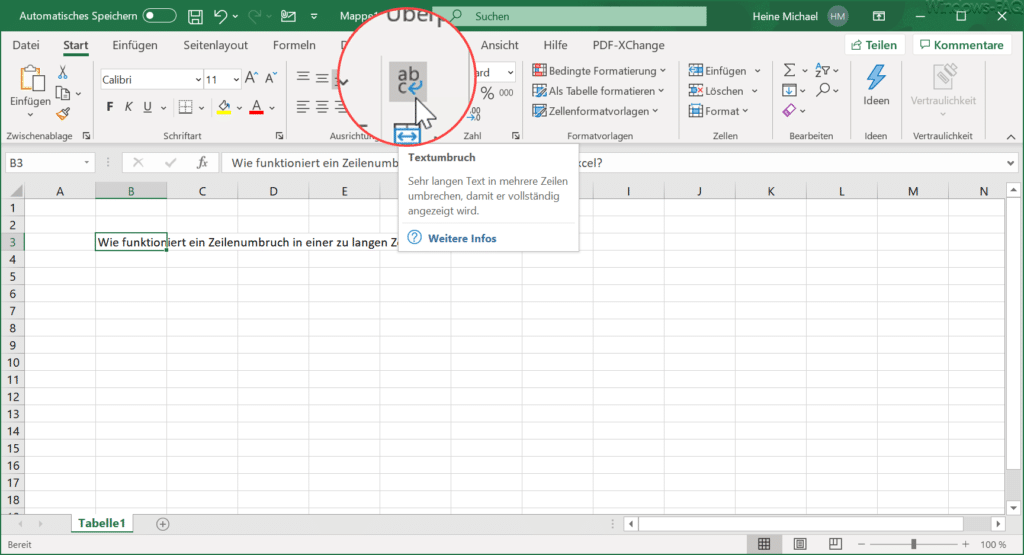Open the borders style dropdown arrow
Image resolution: width=1024 pixels, height=555 pixels.
pos(201,108)
